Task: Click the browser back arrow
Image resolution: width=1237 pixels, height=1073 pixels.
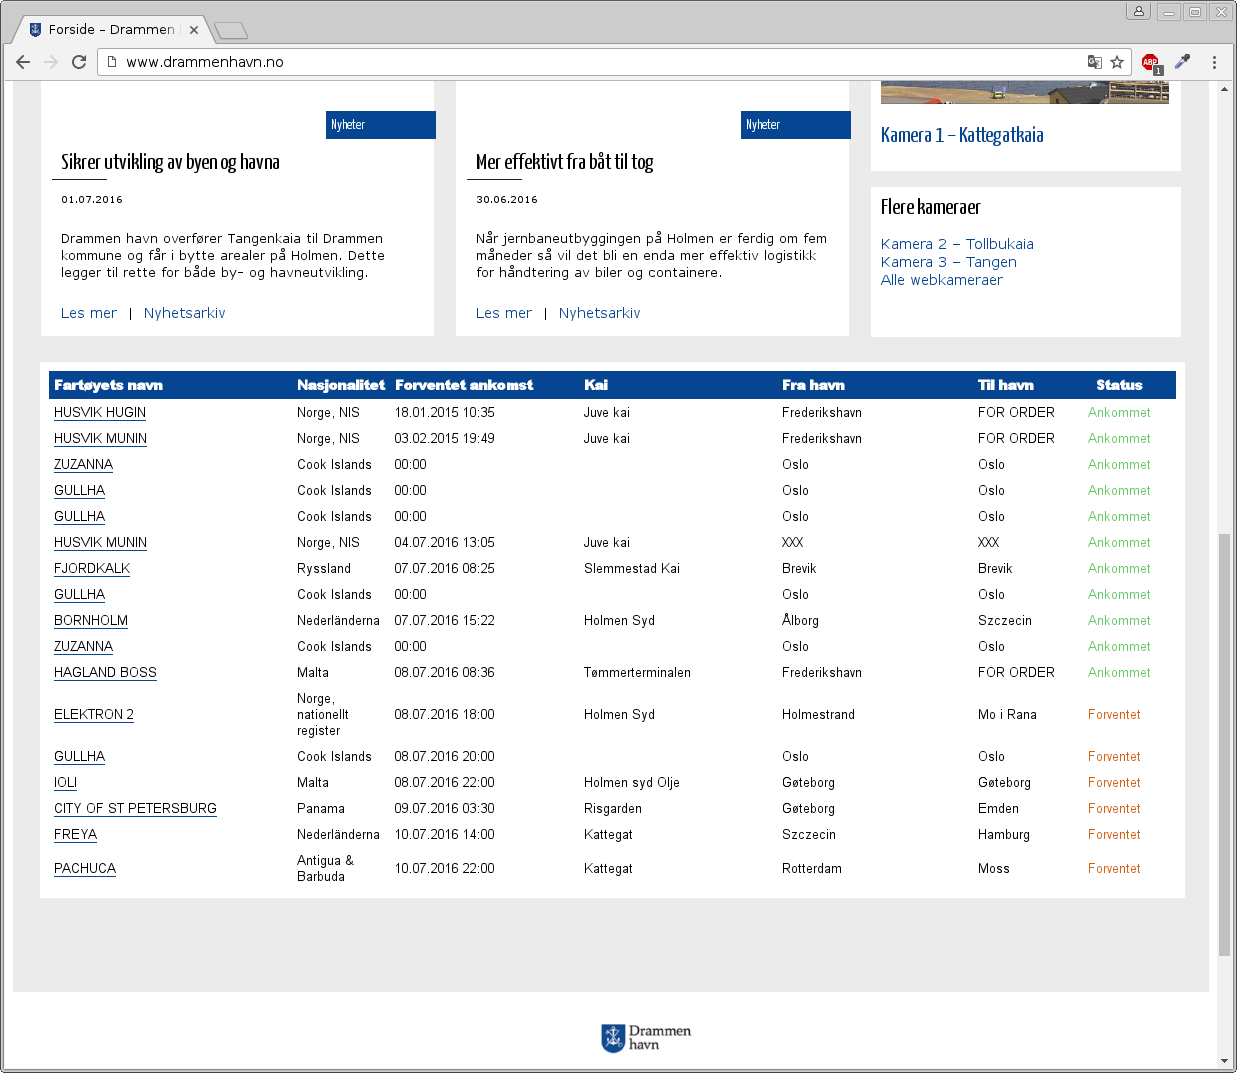Action: coord(23,62)
